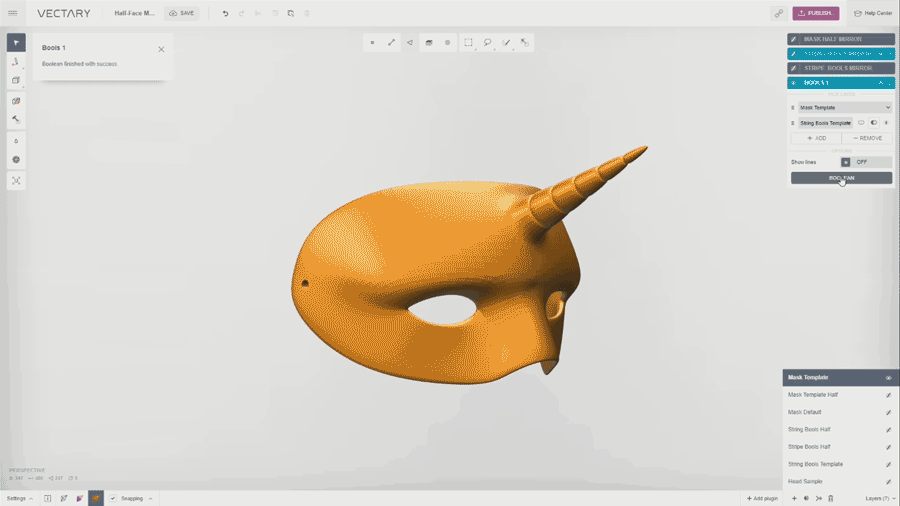The image size is (900, 506).
Task: Dismiss the Bools 1 notification
Action: pyautogui.click(x=161, y=49)
